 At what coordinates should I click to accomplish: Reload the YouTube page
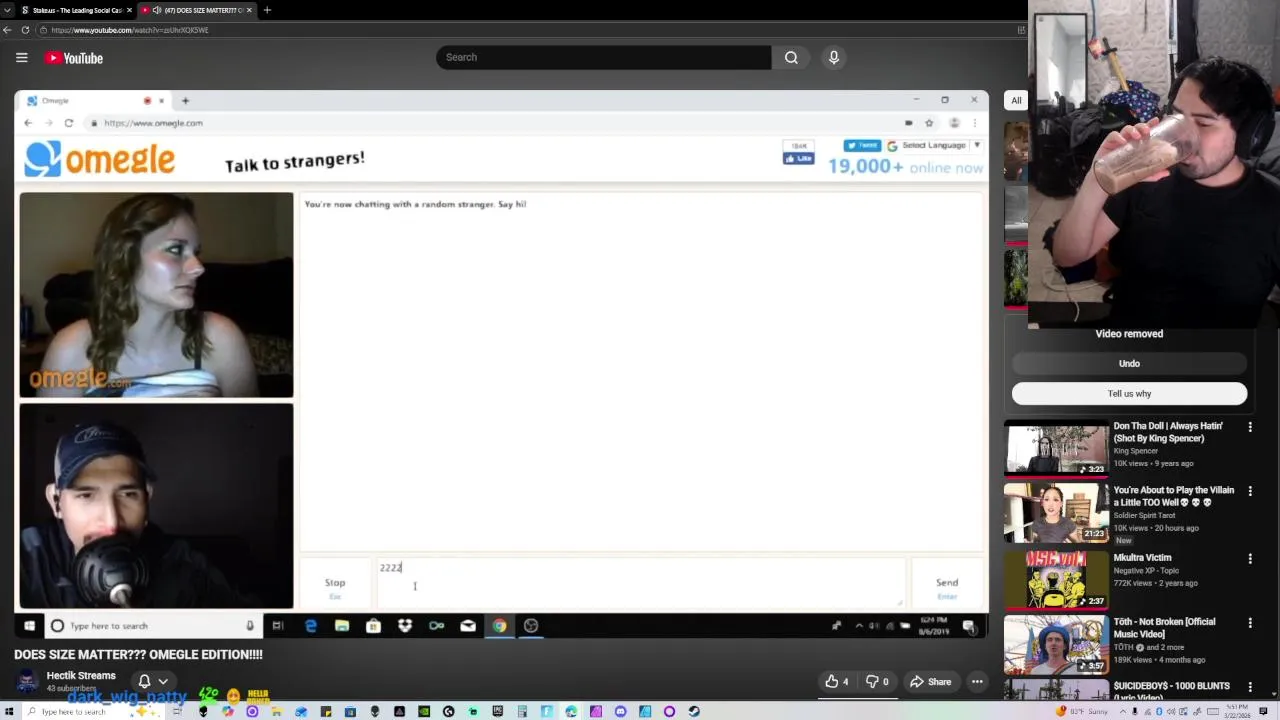[25, 30]
